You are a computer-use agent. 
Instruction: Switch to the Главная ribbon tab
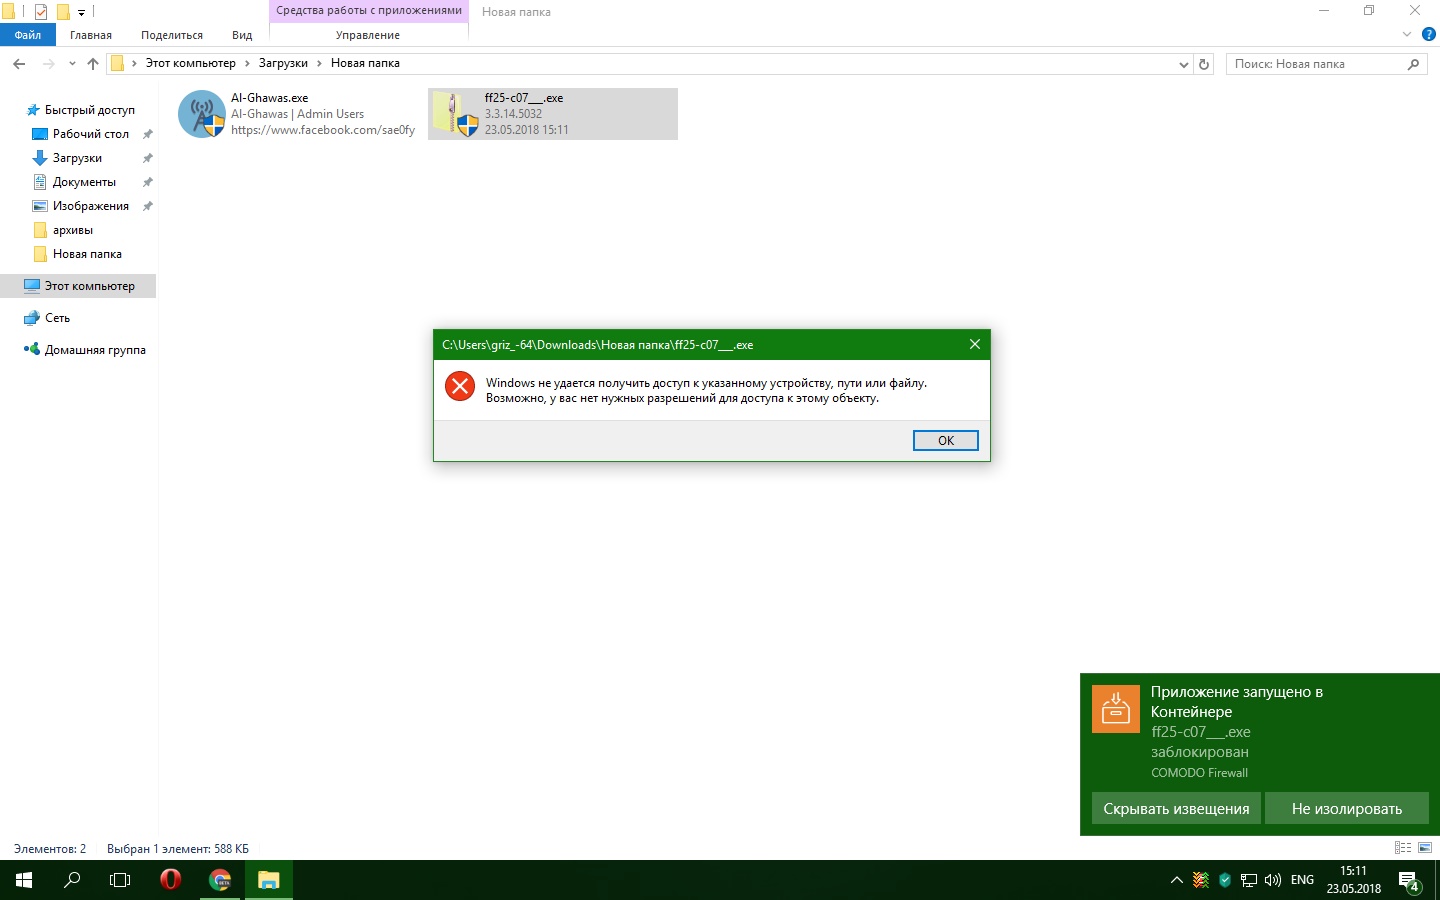point(91,35)
